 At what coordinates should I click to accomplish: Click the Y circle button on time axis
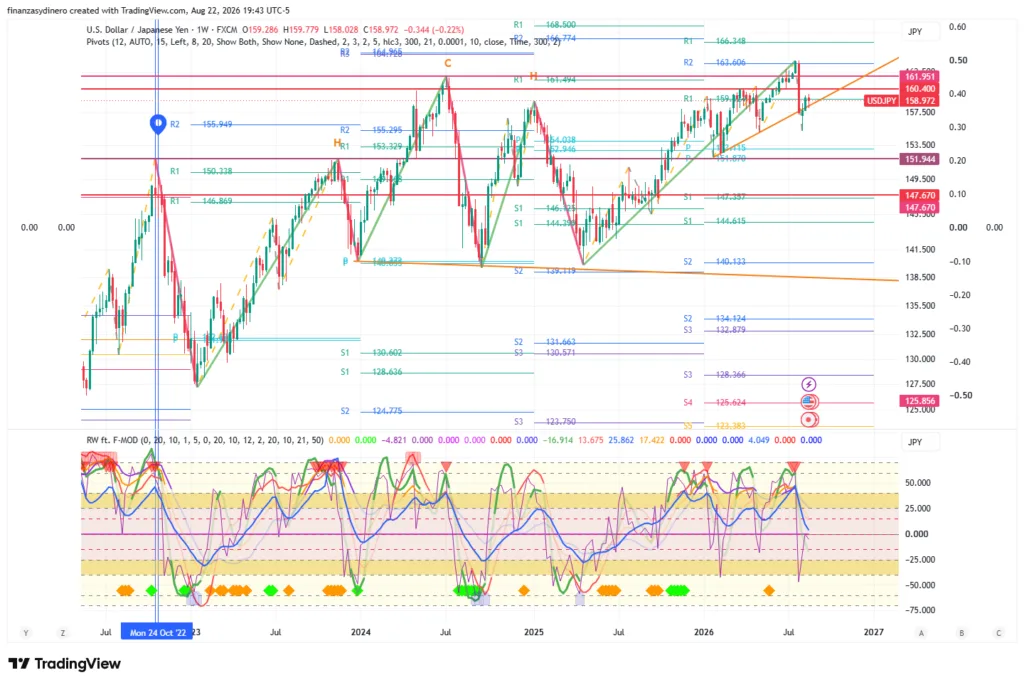[x=25, y=633]
